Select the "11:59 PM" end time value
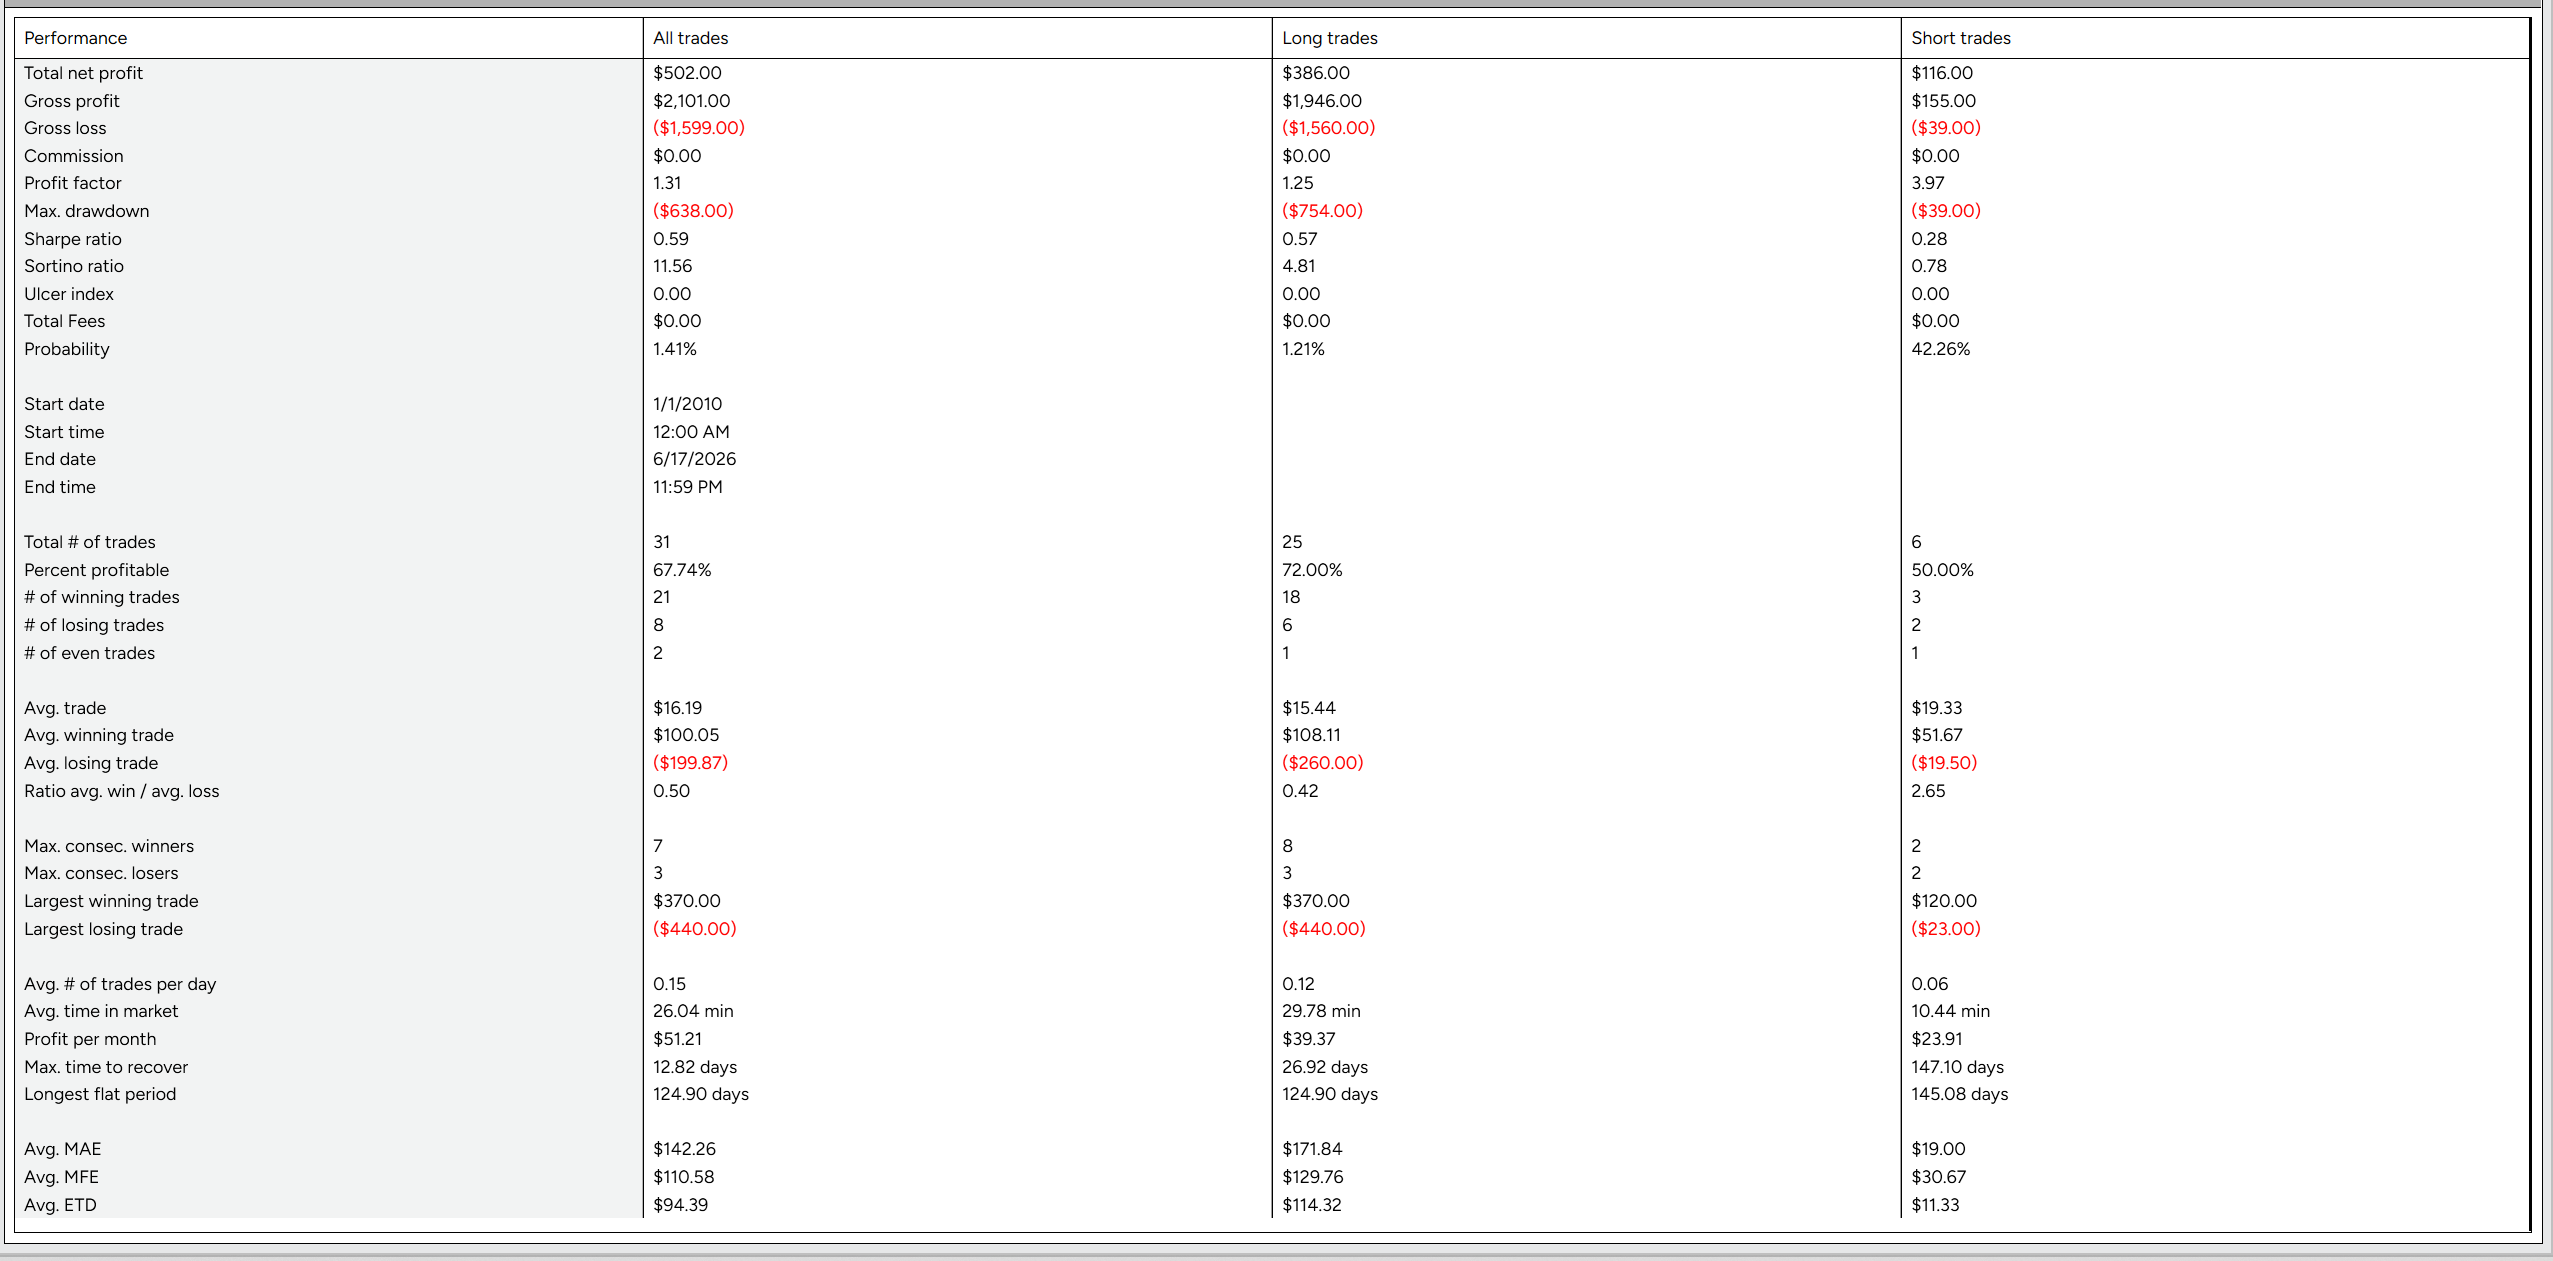Screen dimensions: 2553x1261 [x=688, y=487]
